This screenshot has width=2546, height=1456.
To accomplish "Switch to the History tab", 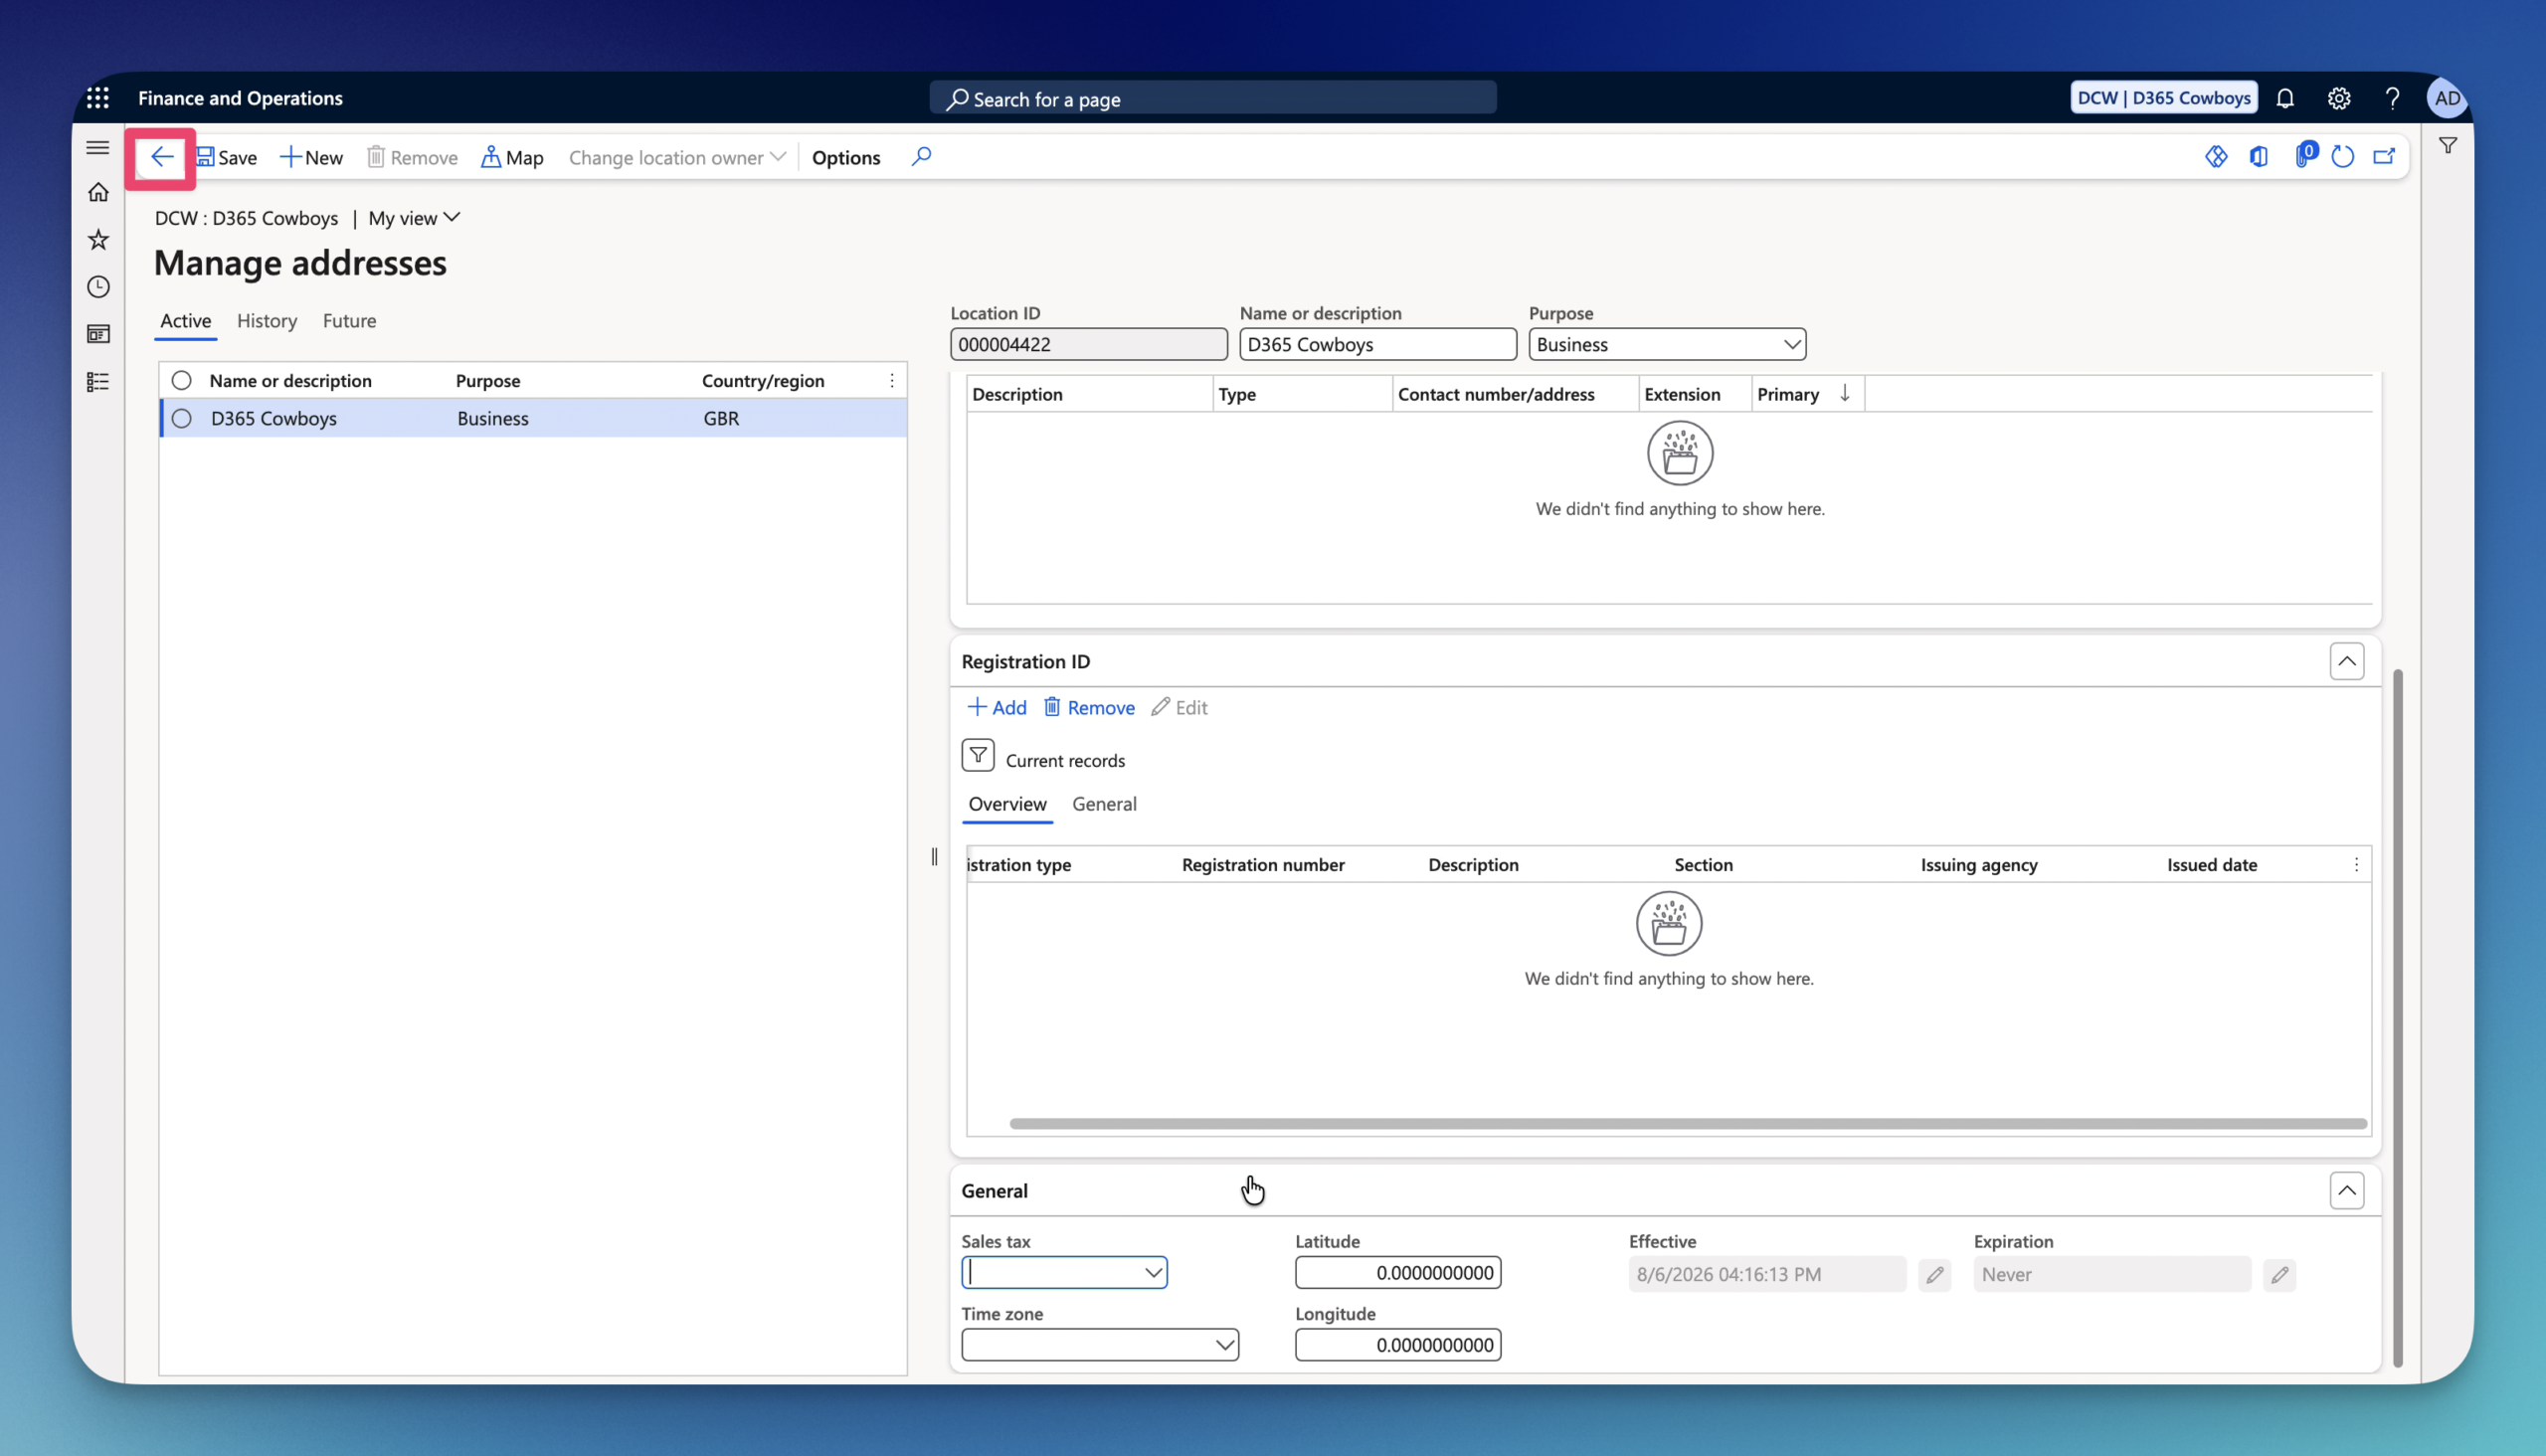I will click(267, 321).
